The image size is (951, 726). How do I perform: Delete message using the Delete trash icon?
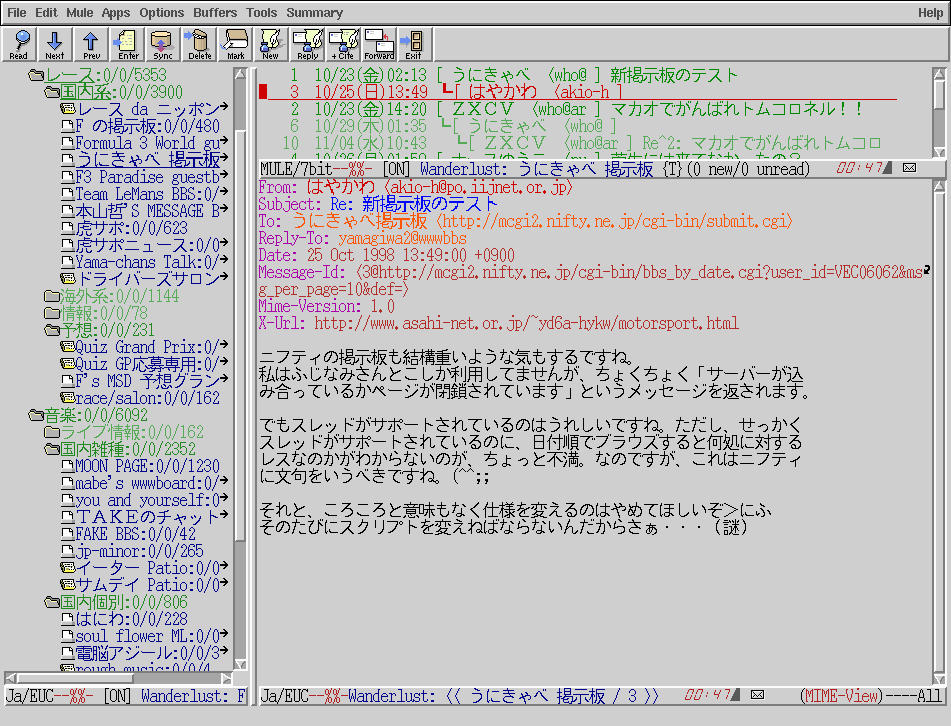point(199,44)
